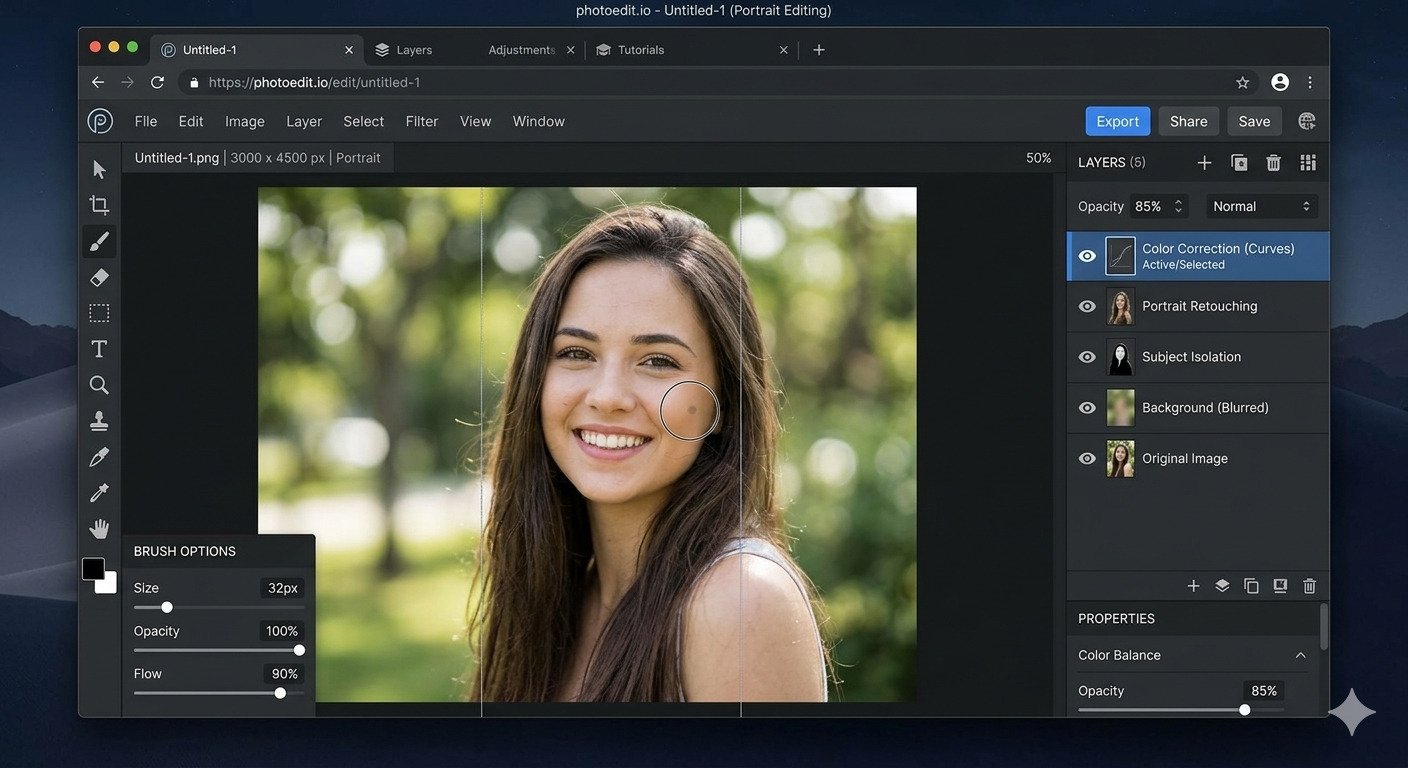The height and width of the screenshot is (768, 1408).
Task: Click the brush Opacity 100% field
Action: (x=282, y=631)
